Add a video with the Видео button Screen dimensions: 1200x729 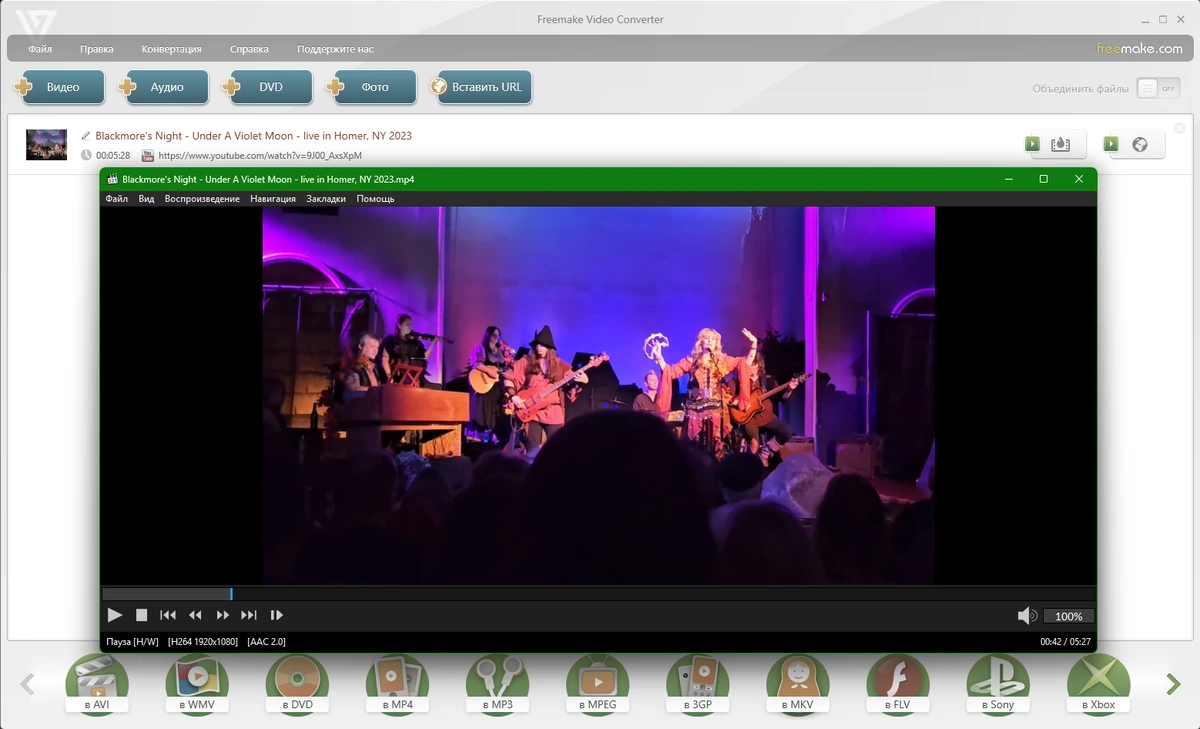point(60,87)
